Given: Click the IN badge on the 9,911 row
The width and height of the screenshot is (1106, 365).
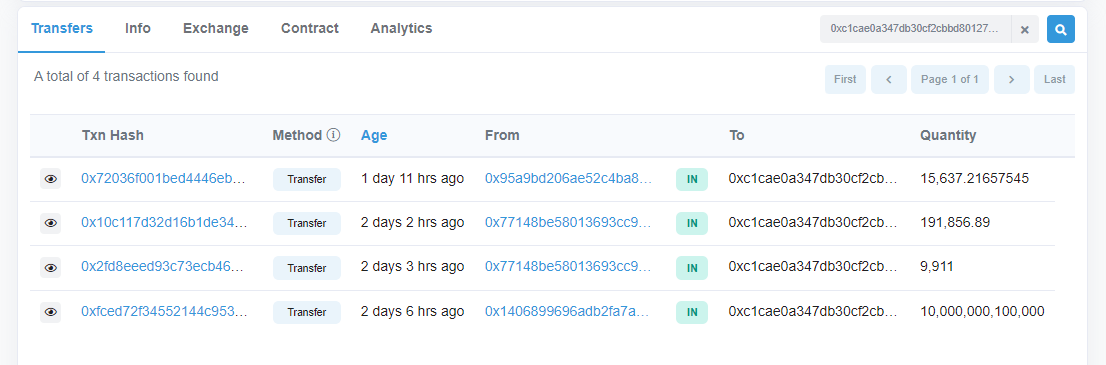Looking at the screenshot, I should click(x=692, y=268).
